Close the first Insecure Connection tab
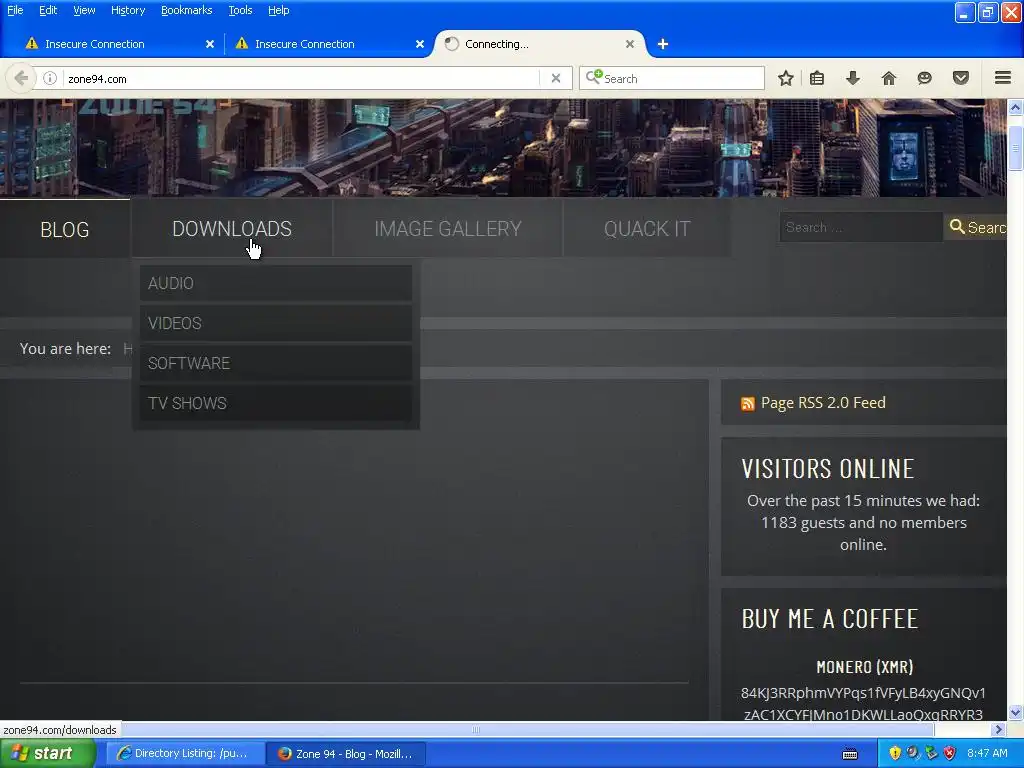Viewport: 1024px width, 768px height. coord(210,44)
